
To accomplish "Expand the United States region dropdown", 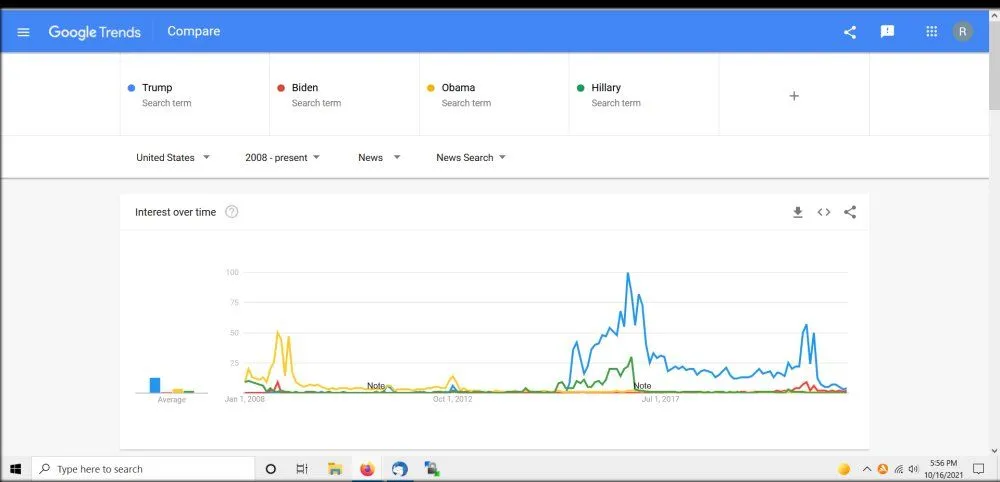I will point(173,158).
